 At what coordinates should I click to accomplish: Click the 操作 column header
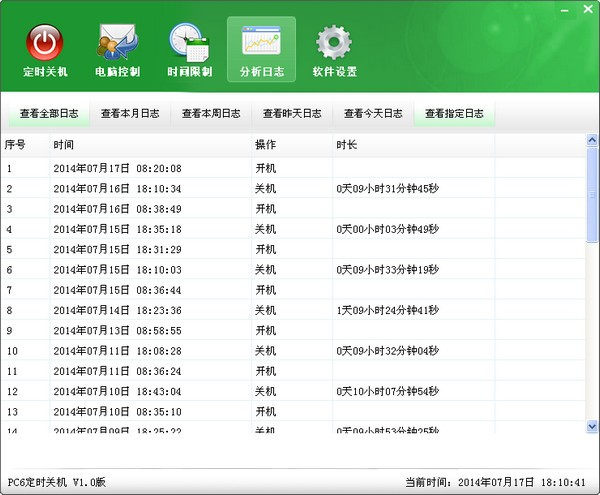coord(292,145)
